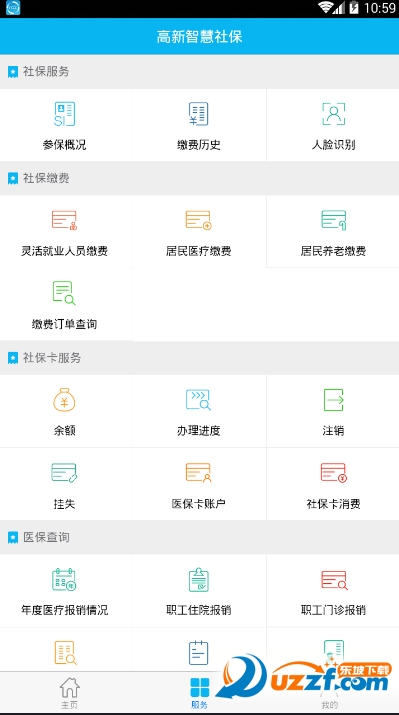Image resolution: width=399 pixels, height=715 pixels.
Task: Select the 服务 services tab
Action: [x=199, y=693]
